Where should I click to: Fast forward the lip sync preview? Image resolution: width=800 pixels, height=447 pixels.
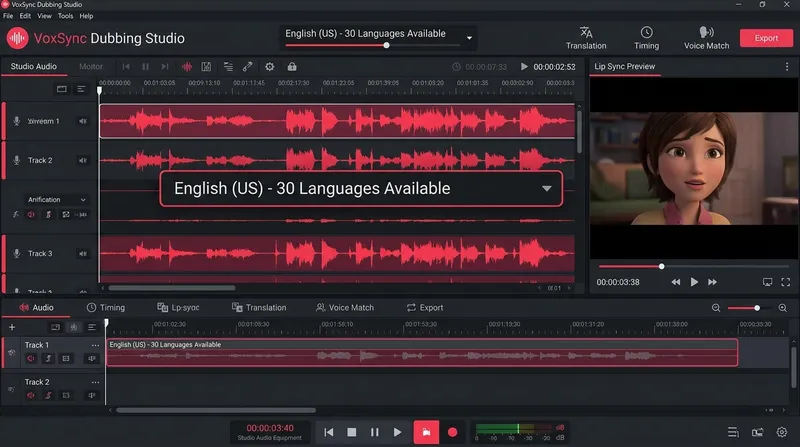point(712,282)
